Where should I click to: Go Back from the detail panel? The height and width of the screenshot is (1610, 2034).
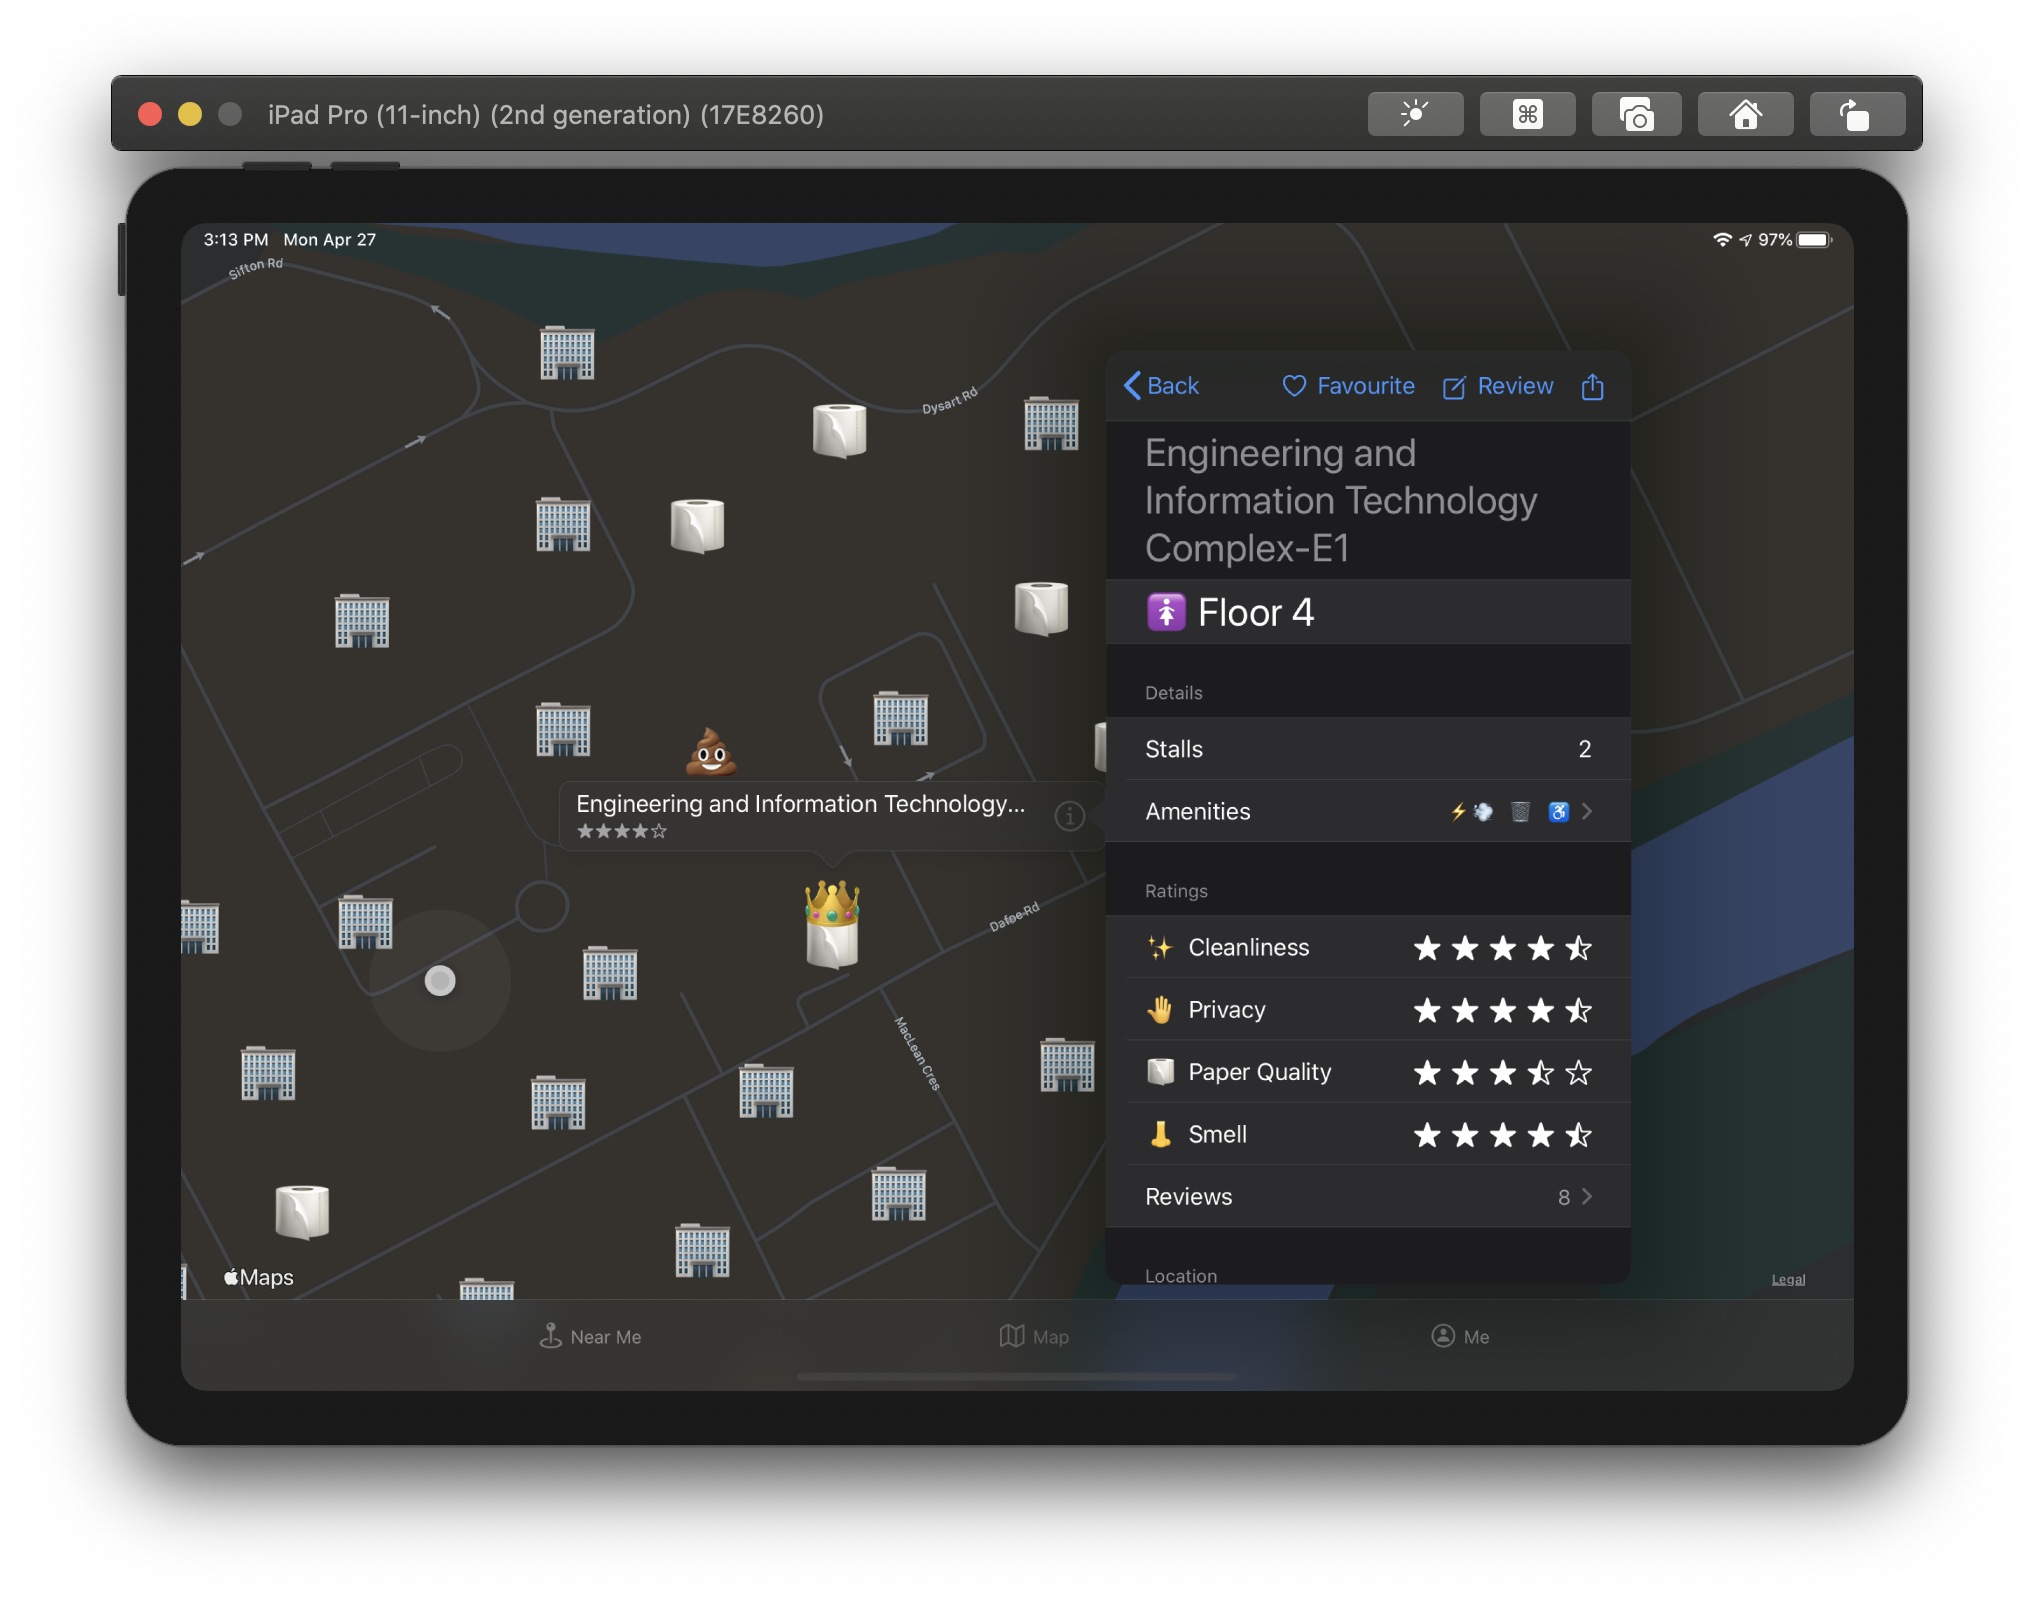click(1161, 386)
